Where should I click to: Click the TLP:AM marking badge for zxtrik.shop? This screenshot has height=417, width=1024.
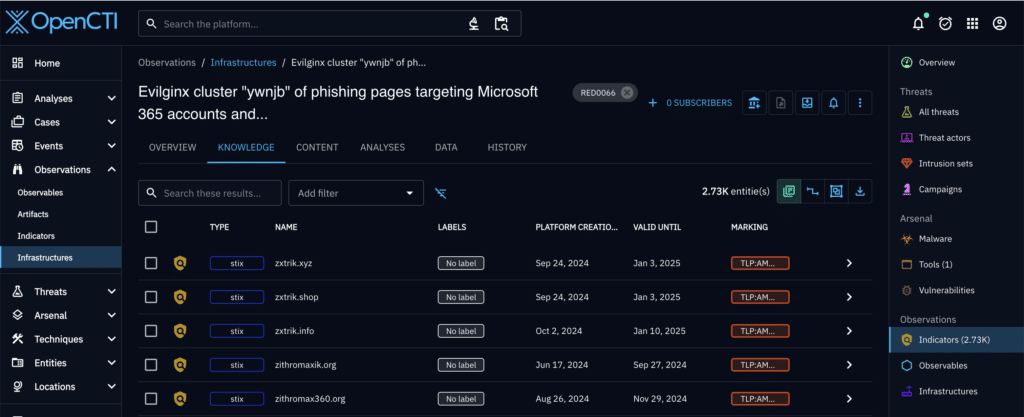[x=760, y=297]
